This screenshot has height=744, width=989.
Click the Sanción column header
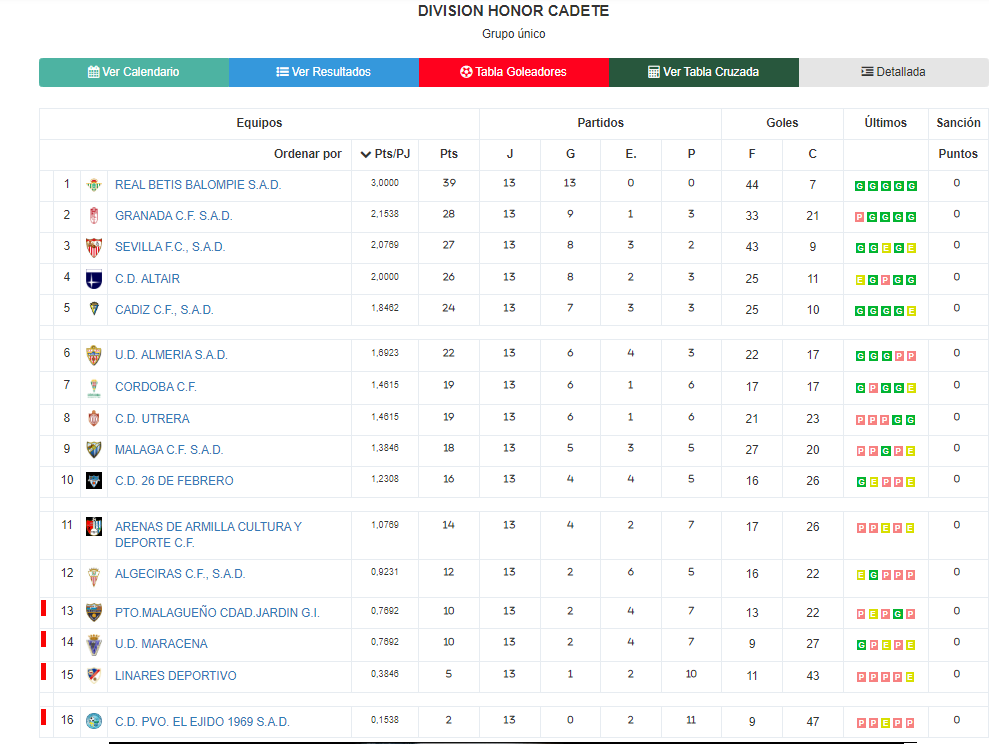pos(958,123)
